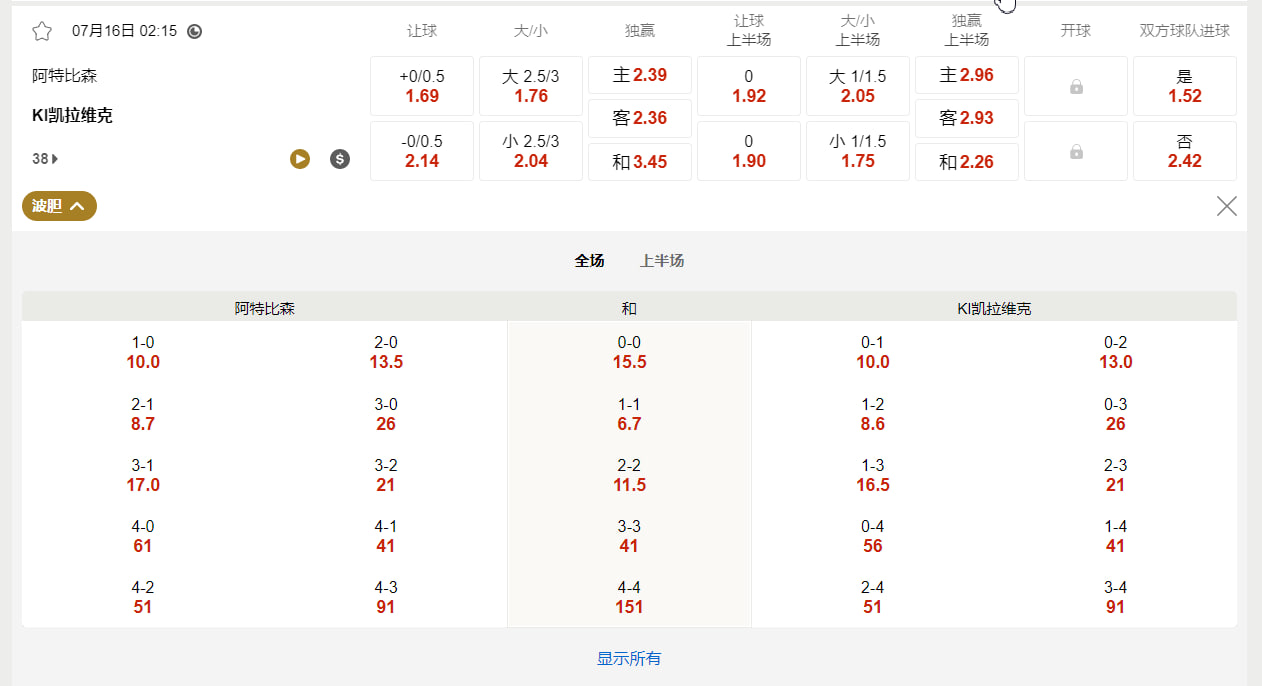
Task: Open the dollar cash-out icon
Action: [x=340, y=158]
